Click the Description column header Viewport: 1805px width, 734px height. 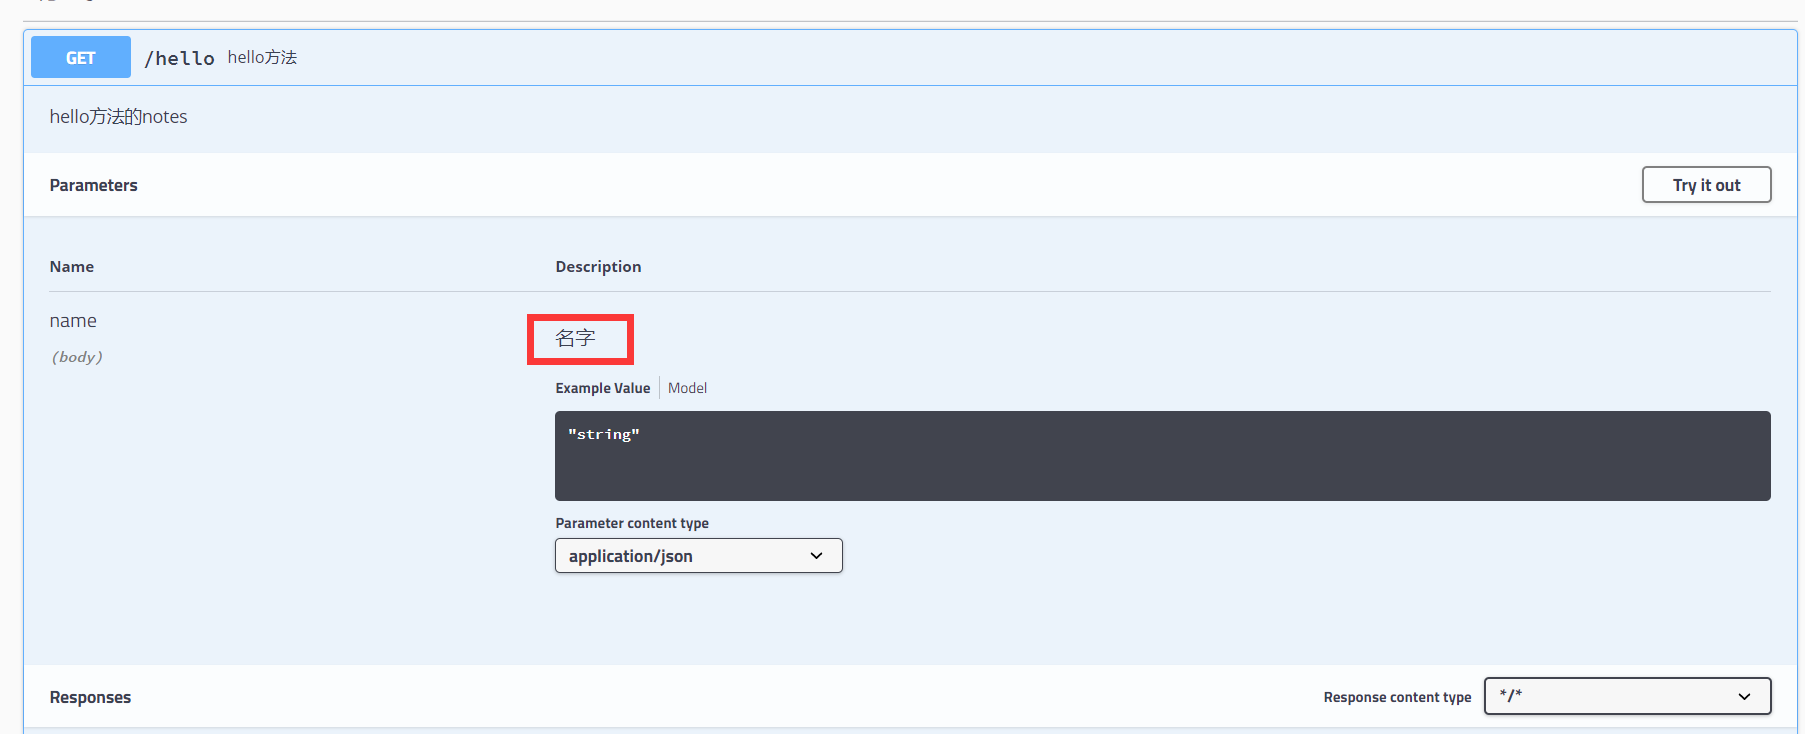598,267
